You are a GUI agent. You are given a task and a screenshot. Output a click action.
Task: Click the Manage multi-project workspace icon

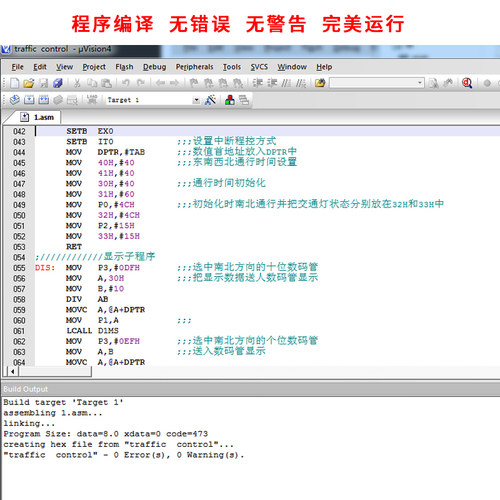244,100
